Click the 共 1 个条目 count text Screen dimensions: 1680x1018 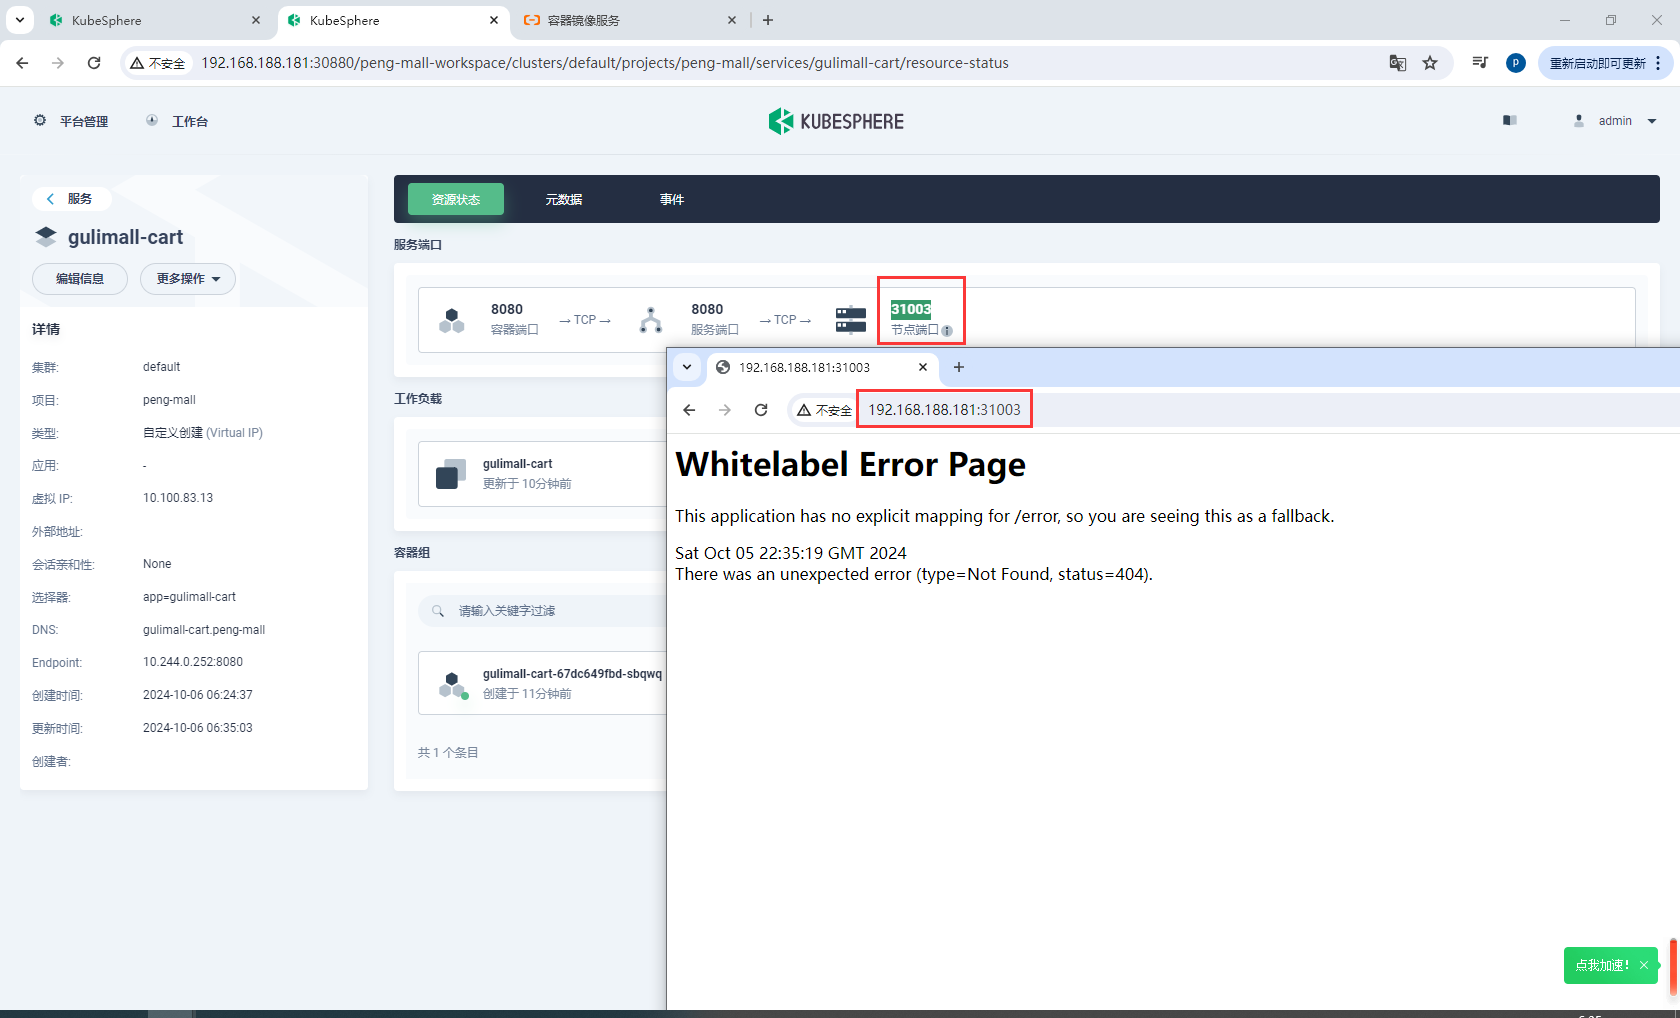[x=448, y=753]
